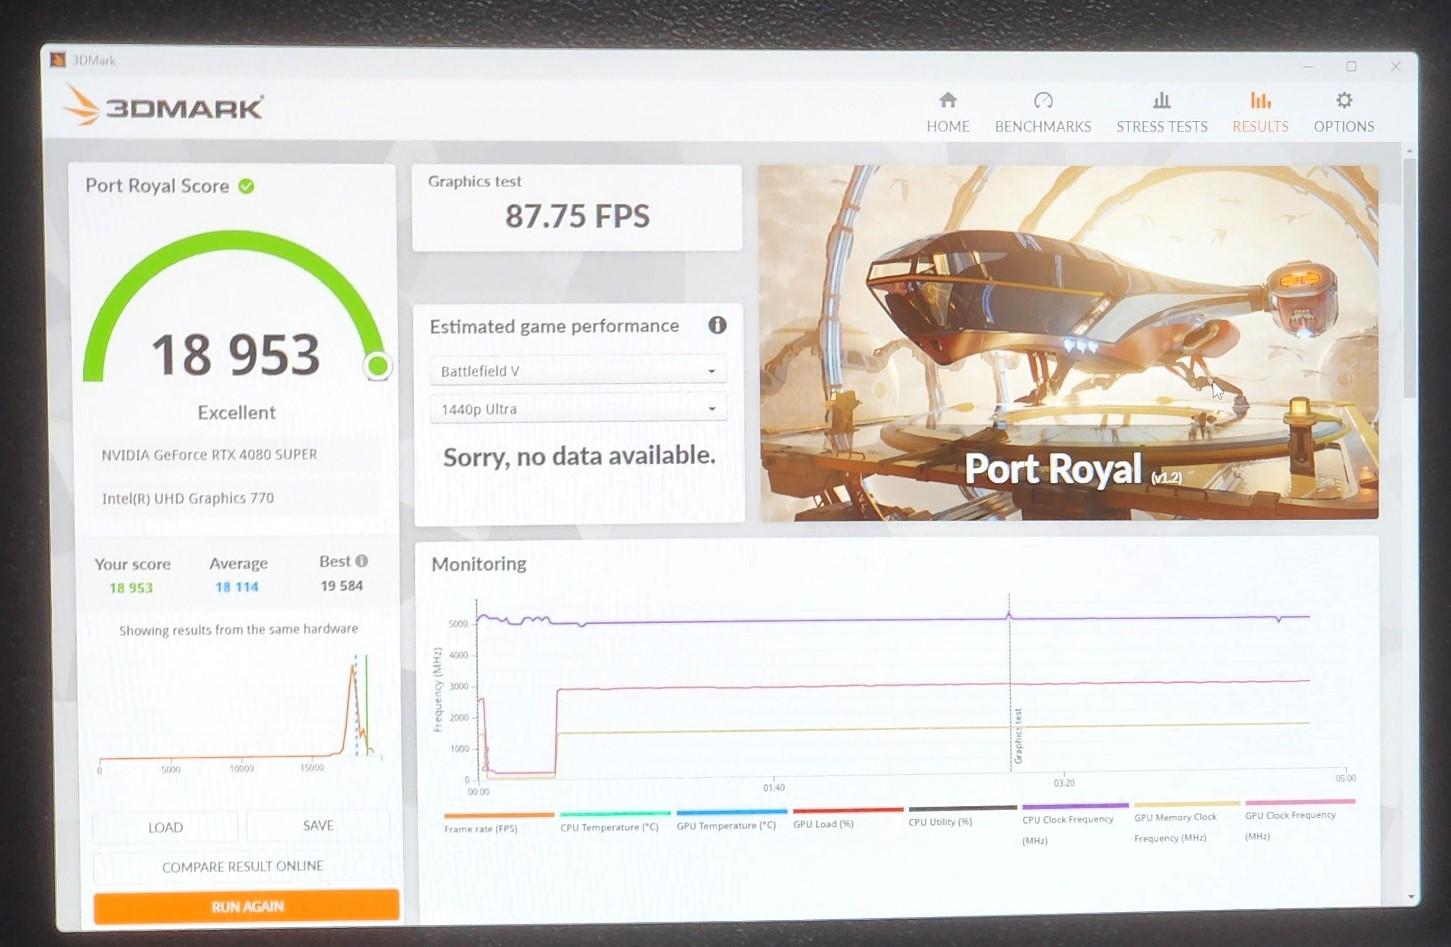
Task: Click the Monitoring section heading
Action: coord(479,564)
